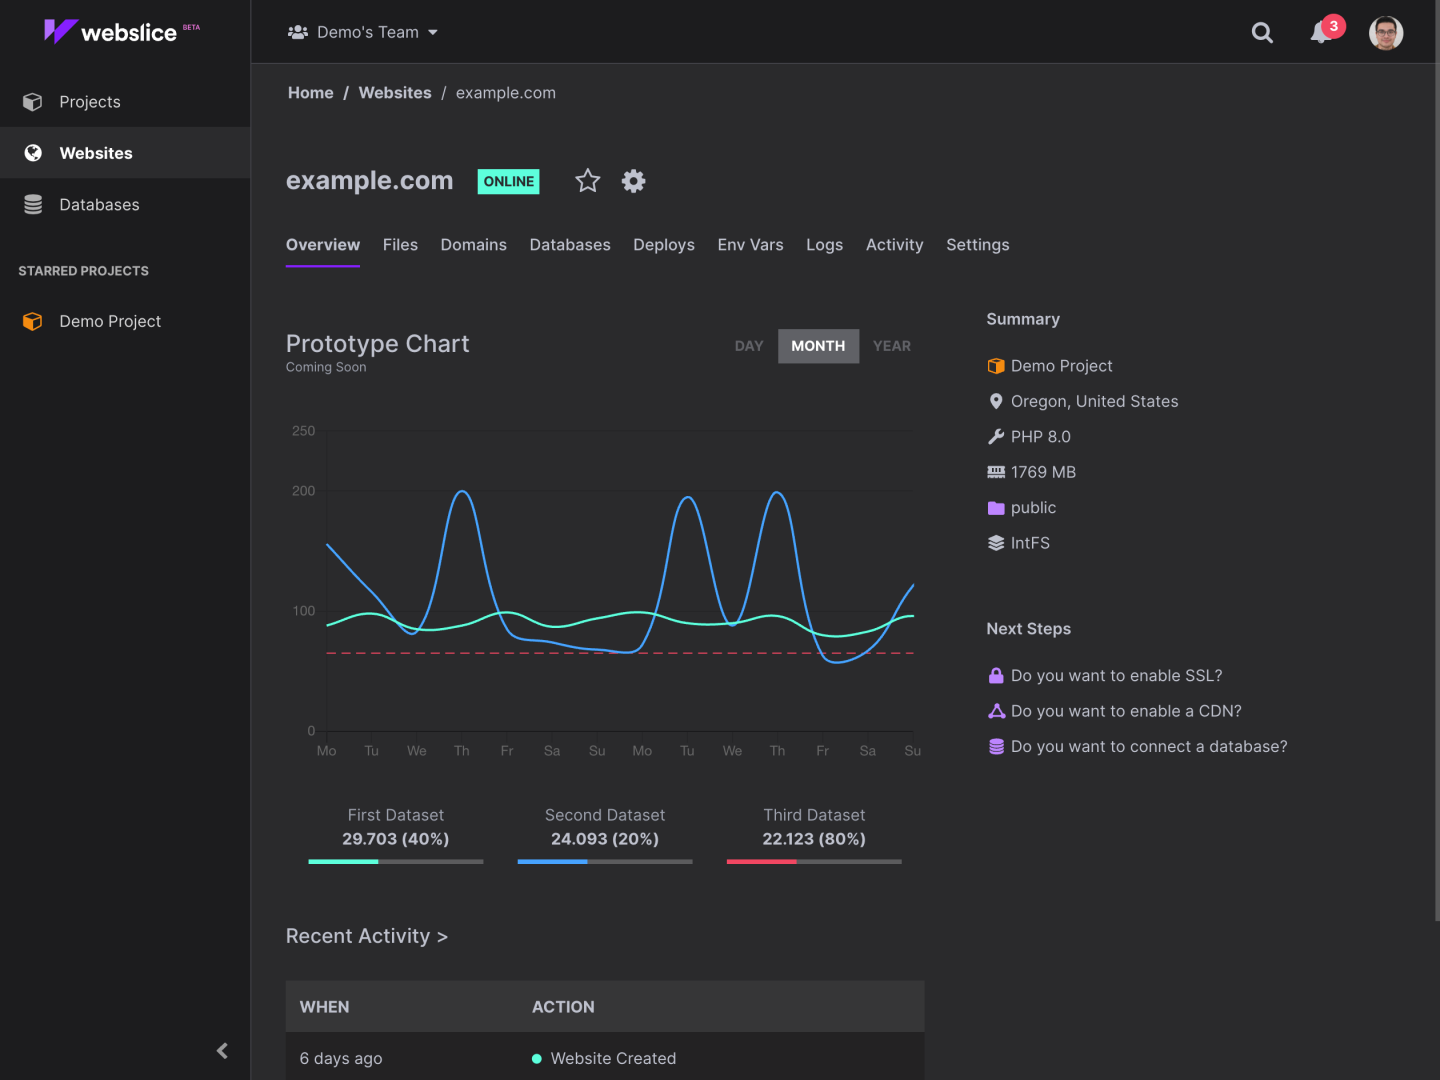Switch the chart to DAY view

point(748,346)
